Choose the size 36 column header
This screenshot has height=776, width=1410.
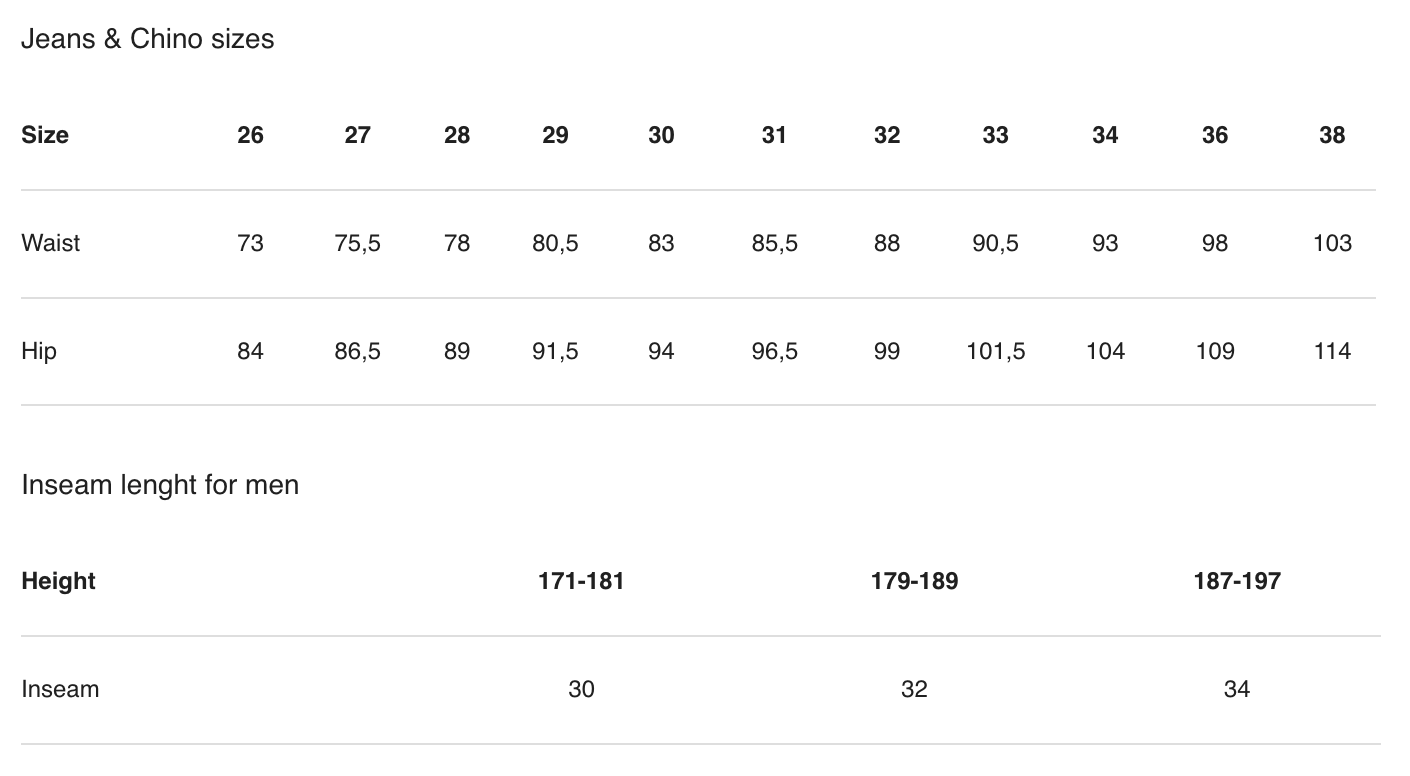pyautogui.click(x=1214, y=135)
